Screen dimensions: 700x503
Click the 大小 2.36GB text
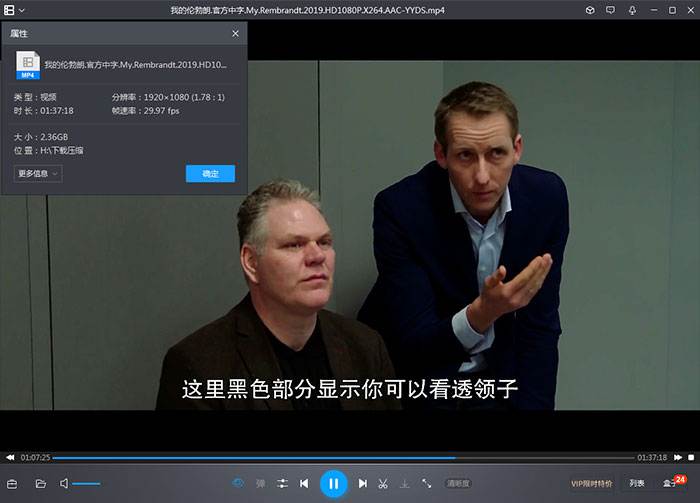pyautogui.click(x=41, y=137)
